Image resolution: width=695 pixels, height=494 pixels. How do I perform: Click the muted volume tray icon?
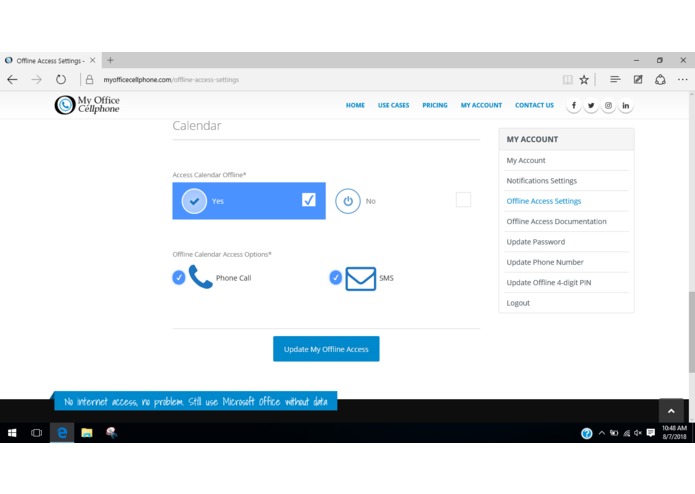(x=638, y=433)
